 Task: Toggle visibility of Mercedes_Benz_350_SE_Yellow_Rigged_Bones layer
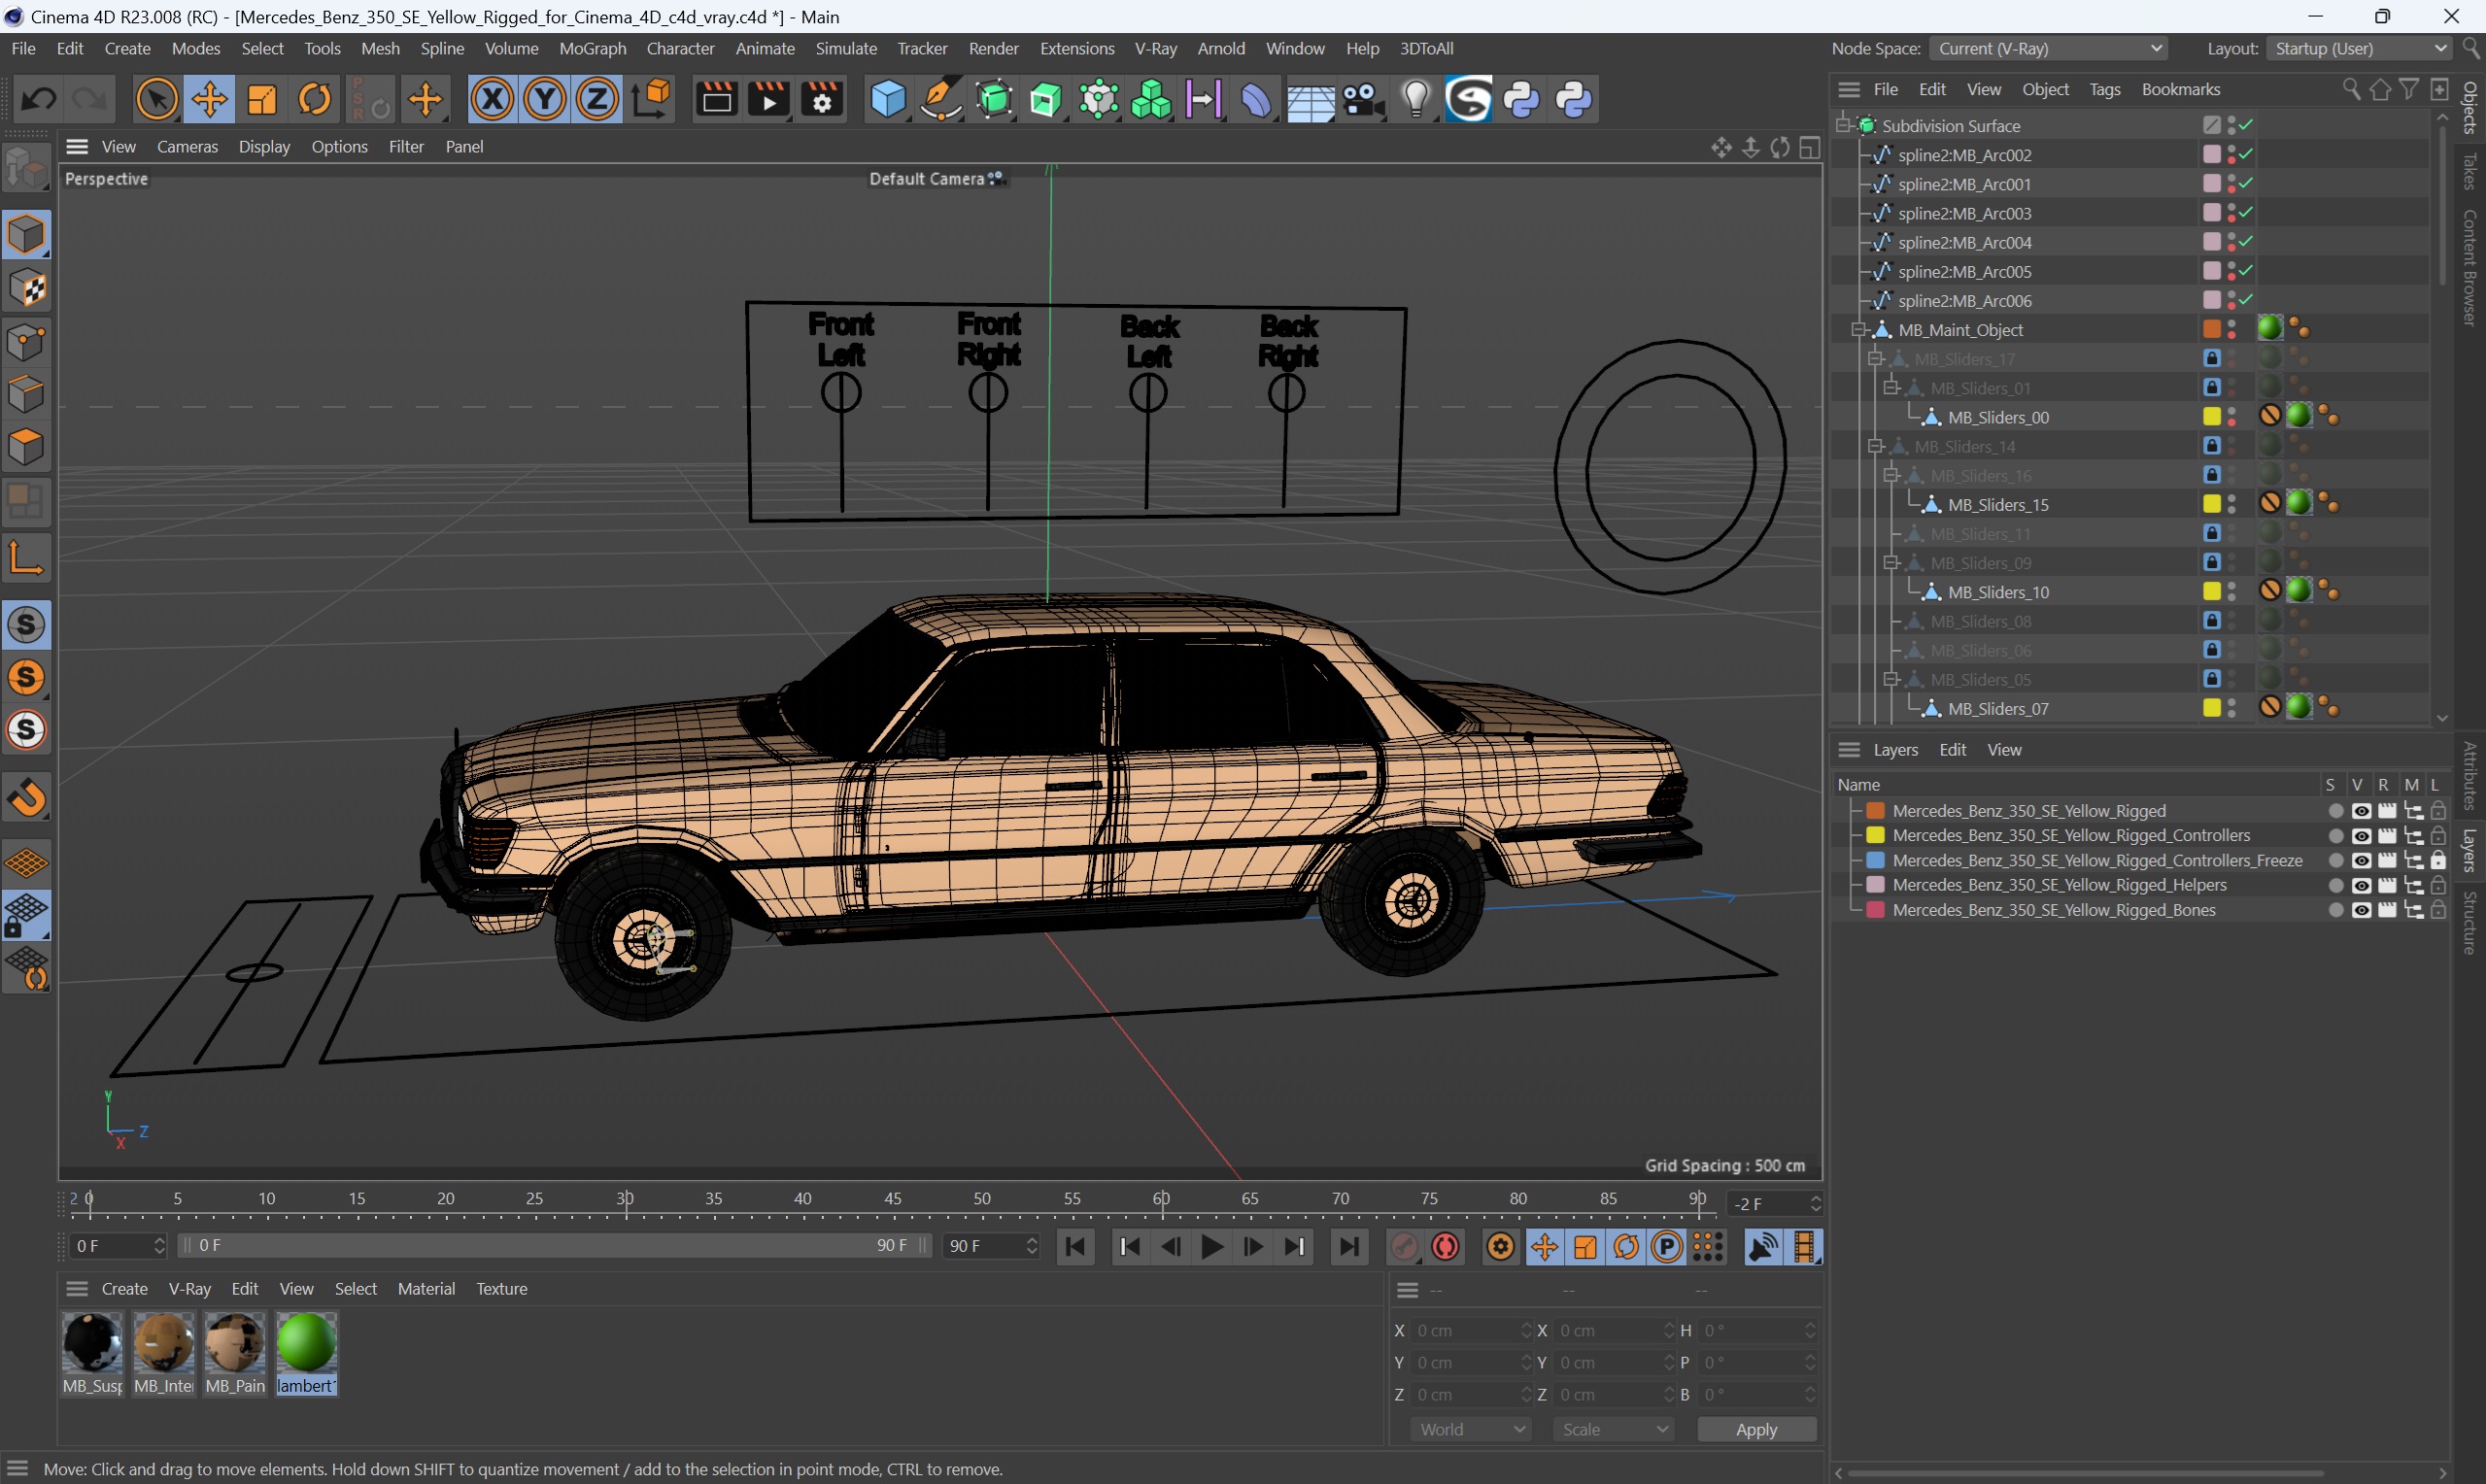click(x=2361, y=910)
